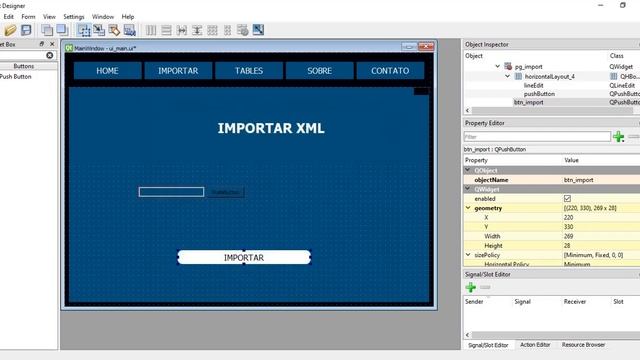
Task: Toggle the enabled property checkbox
Action: pyautogui.click(x=567, y=198)
